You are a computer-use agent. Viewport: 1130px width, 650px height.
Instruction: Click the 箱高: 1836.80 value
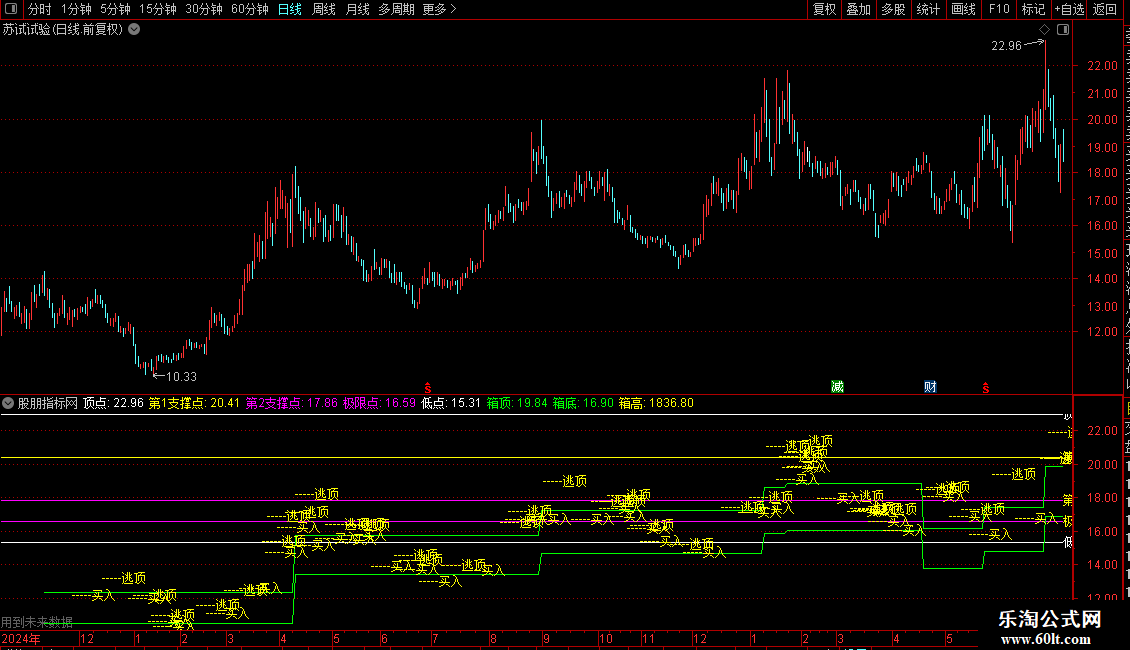[x=656, y=404]
